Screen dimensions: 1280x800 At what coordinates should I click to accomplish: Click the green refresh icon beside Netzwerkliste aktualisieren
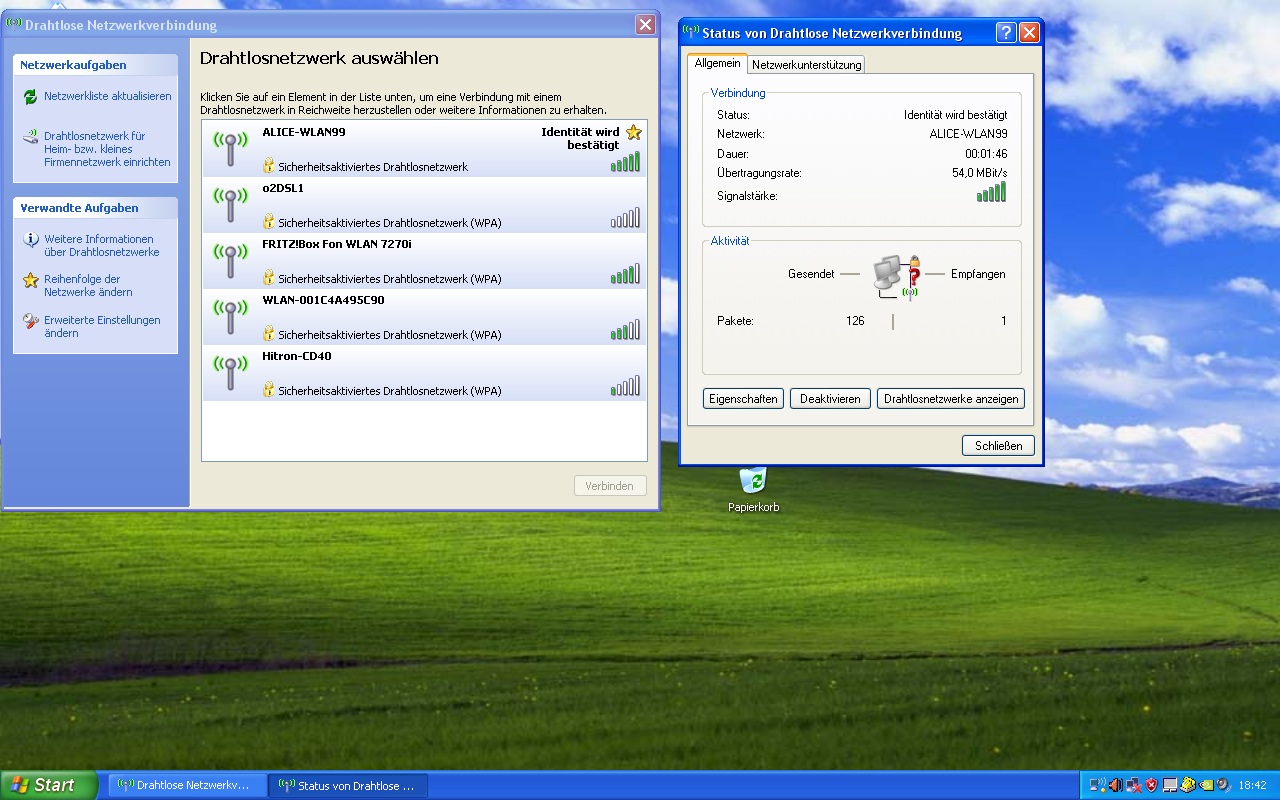[30, 97]
